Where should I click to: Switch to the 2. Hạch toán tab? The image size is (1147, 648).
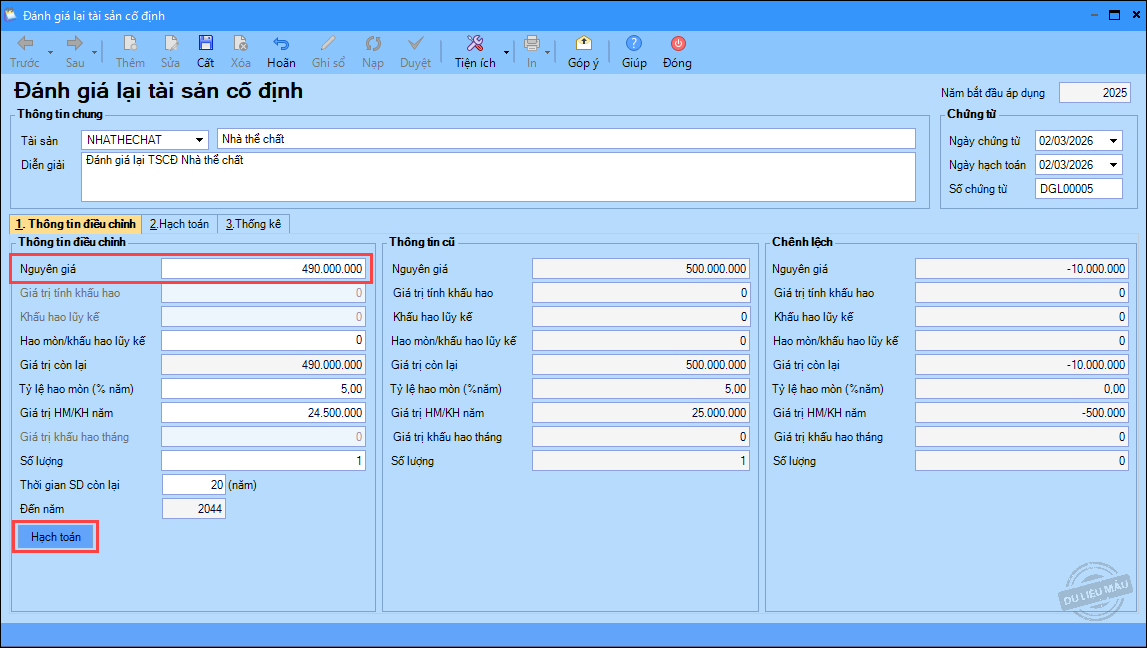click(178, 224)
